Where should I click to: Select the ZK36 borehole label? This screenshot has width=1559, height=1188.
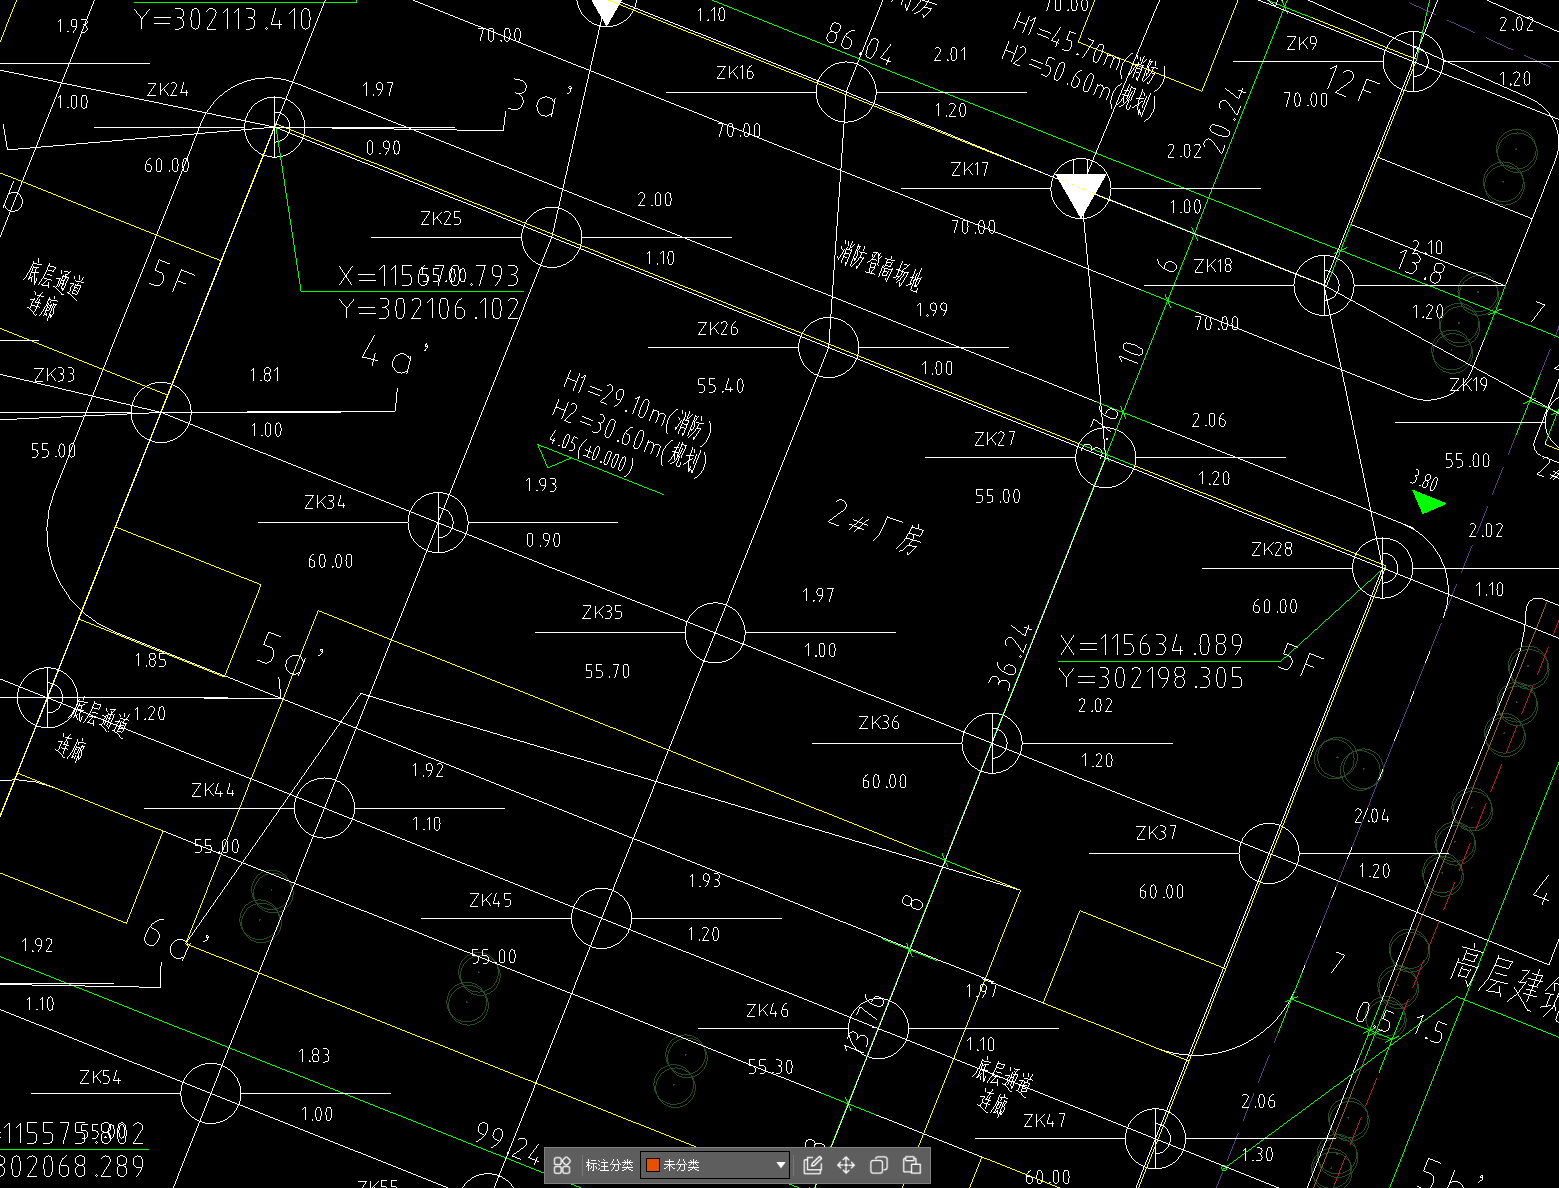pos(879,722)
